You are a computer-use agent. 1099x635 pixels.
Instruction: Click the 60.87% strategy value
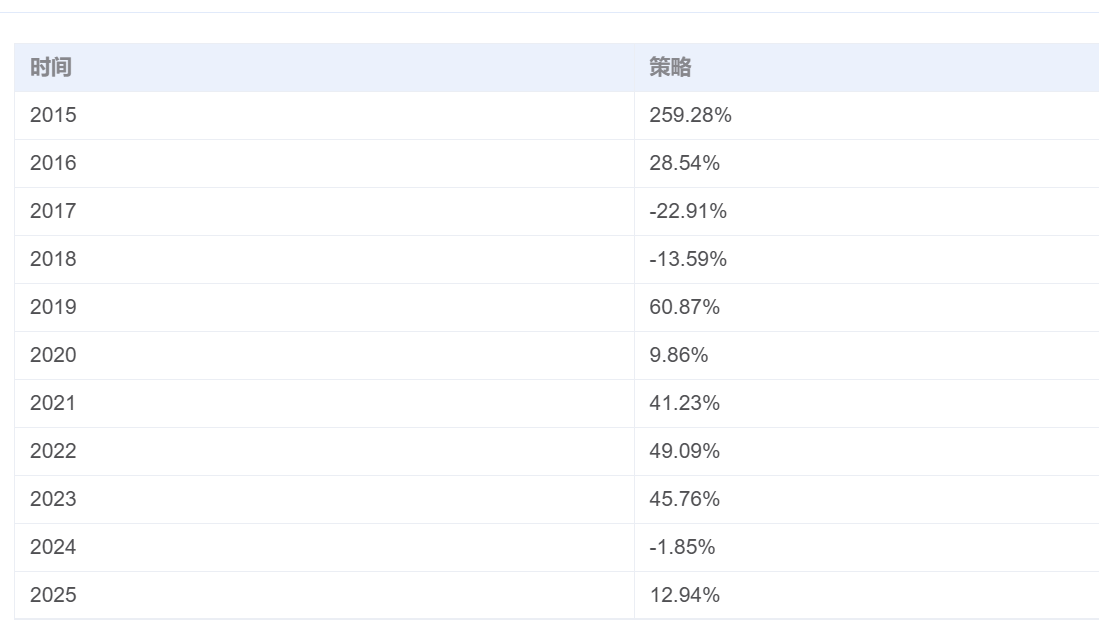[684, 307]
